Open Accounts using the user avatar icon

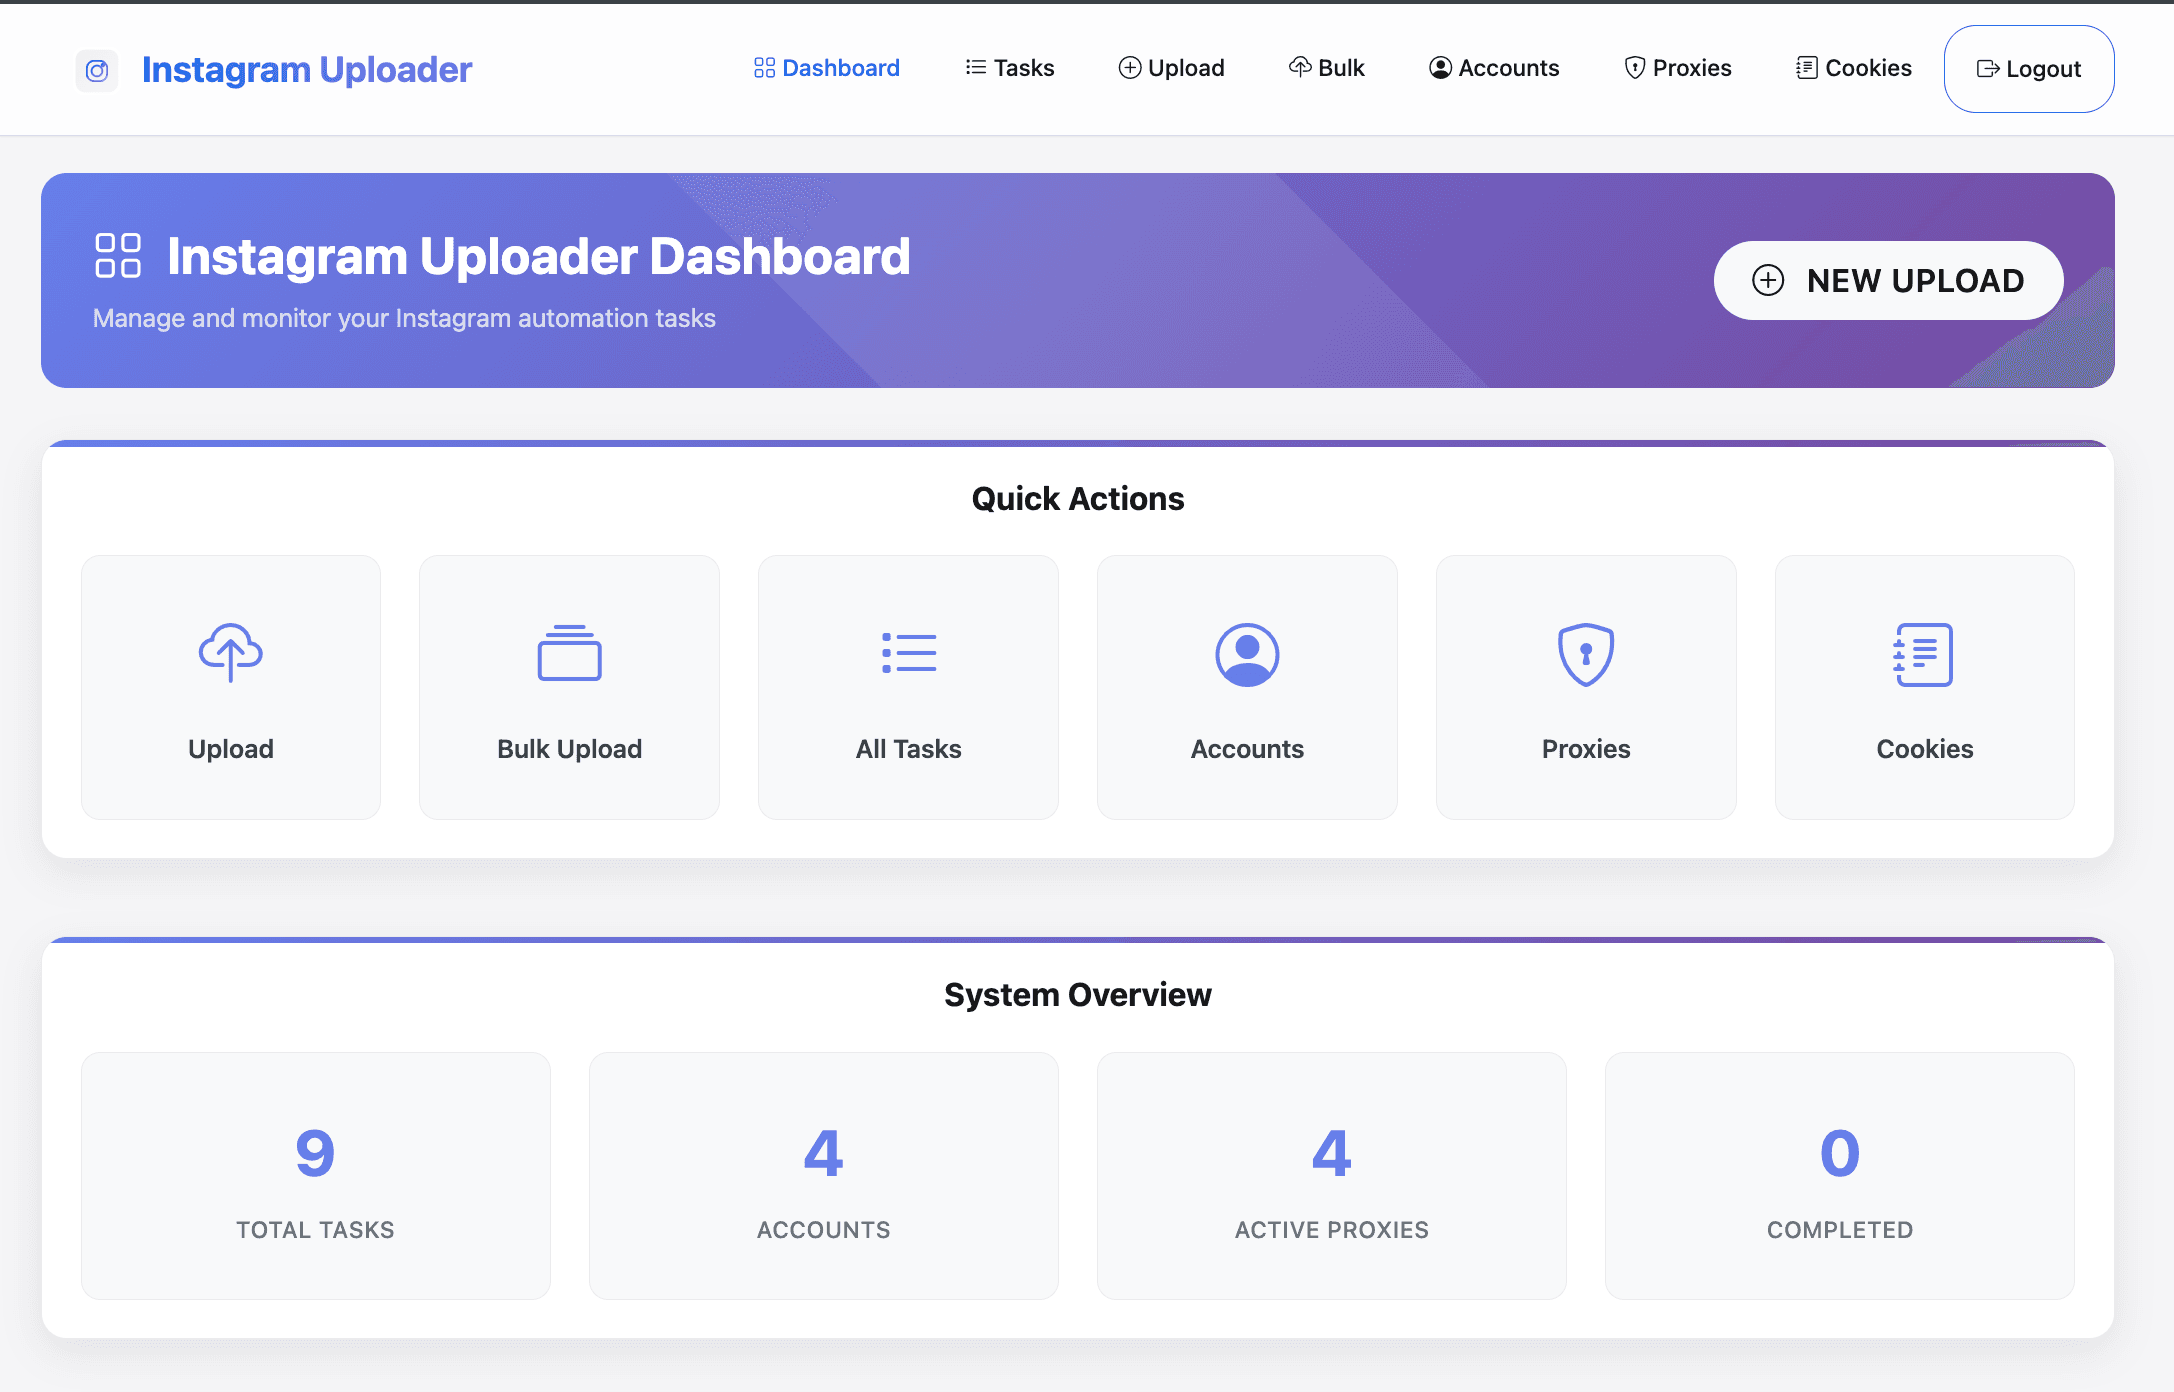tap(1246, 654)
